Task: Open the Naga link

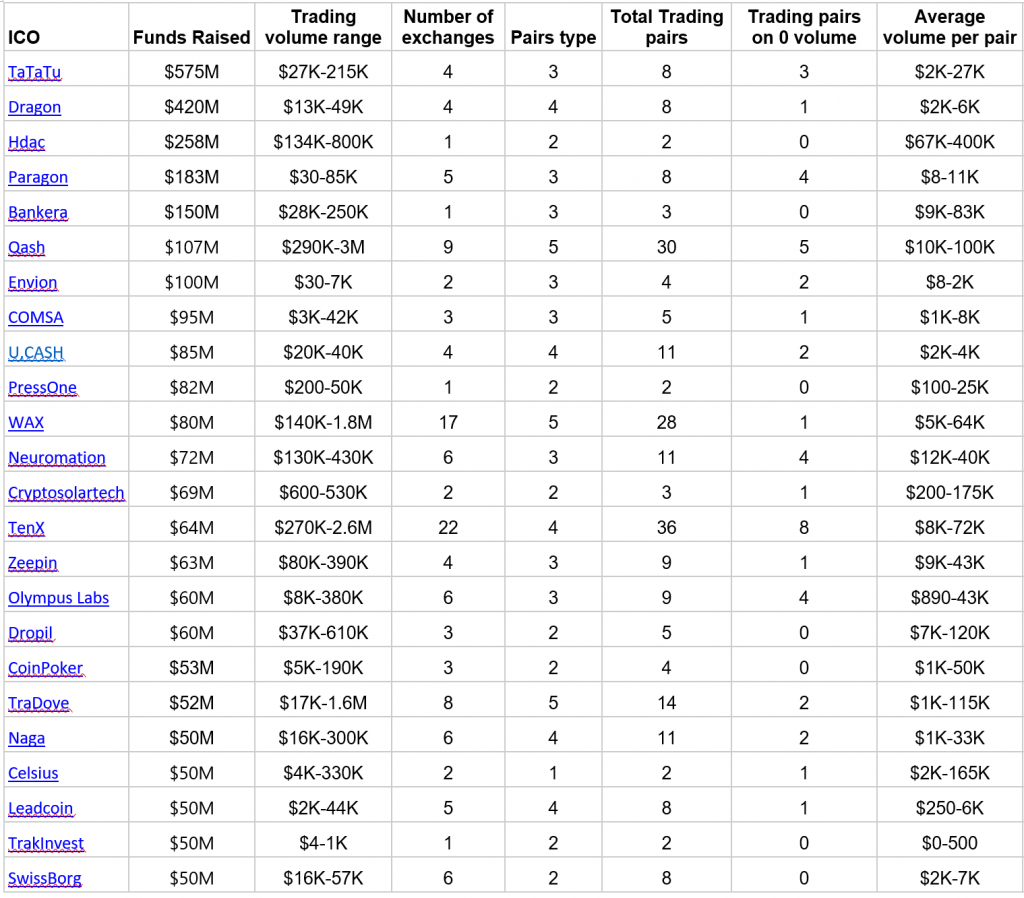Action: click(x=27, y=739)
